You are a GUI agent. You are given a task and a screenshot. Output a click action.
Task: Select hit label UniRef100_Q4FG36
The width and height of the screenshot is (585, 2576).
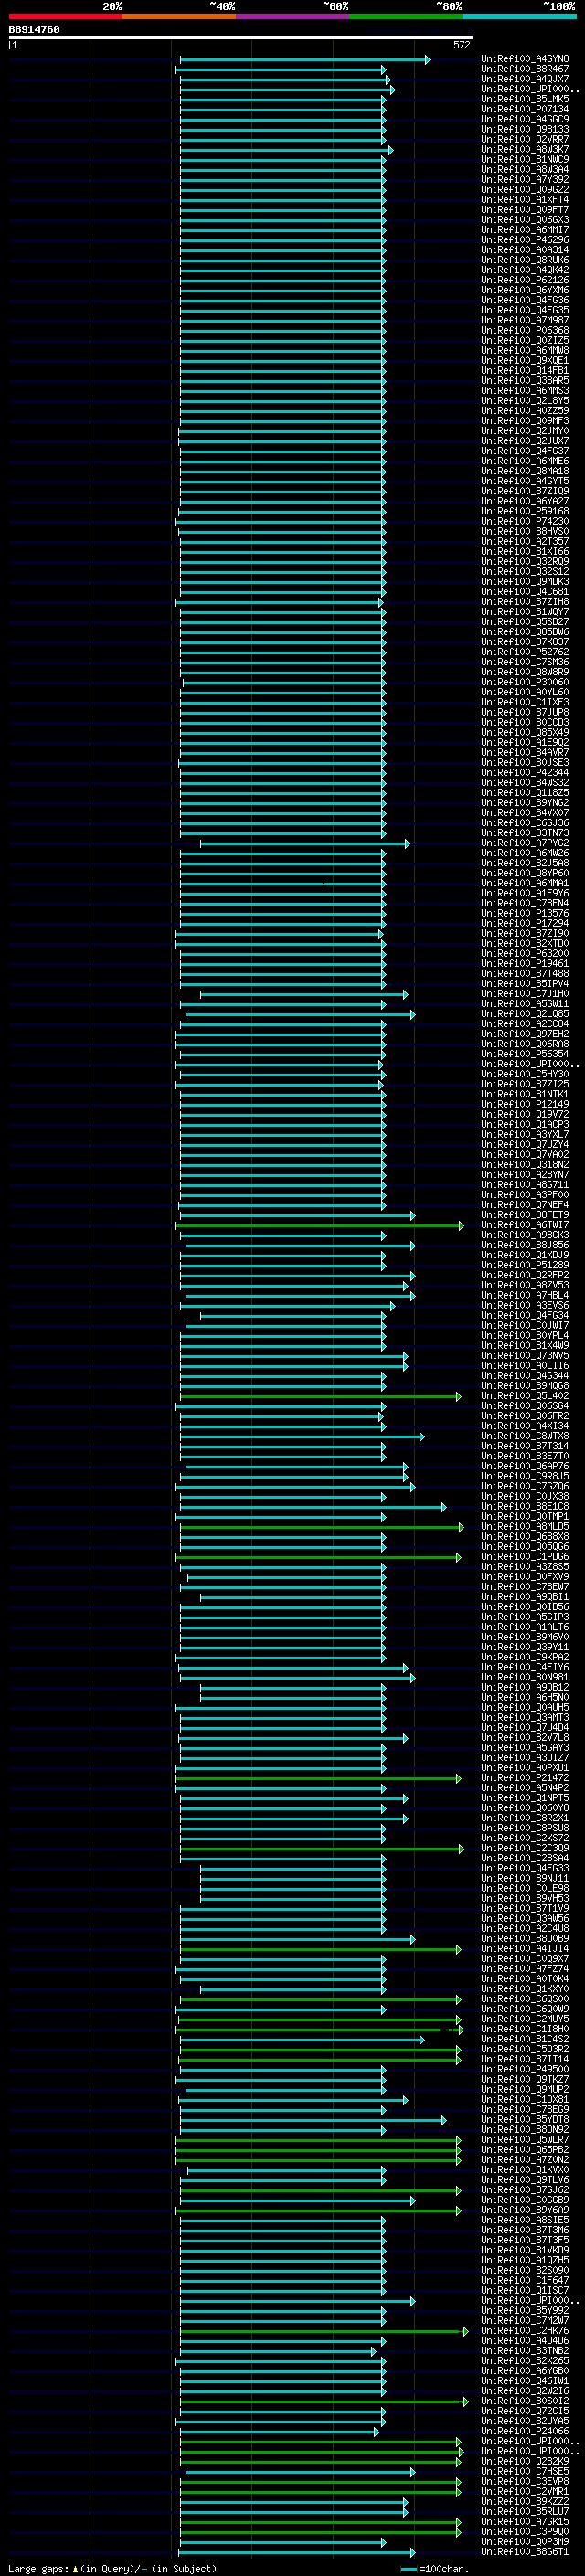525,300
